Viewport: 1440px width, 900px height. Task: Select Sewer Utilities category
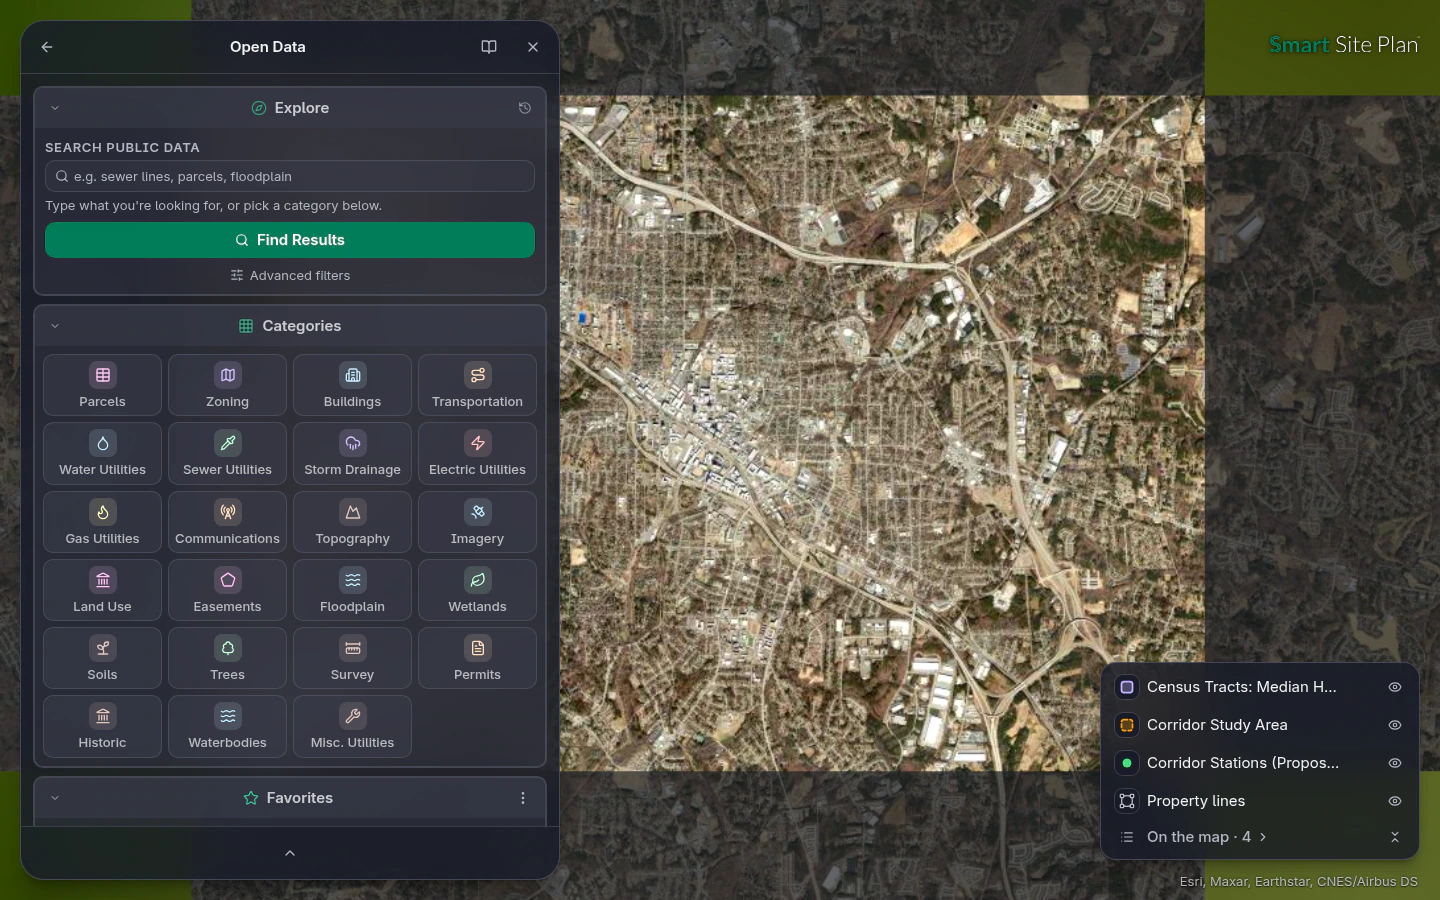click(x=227, y=453)
